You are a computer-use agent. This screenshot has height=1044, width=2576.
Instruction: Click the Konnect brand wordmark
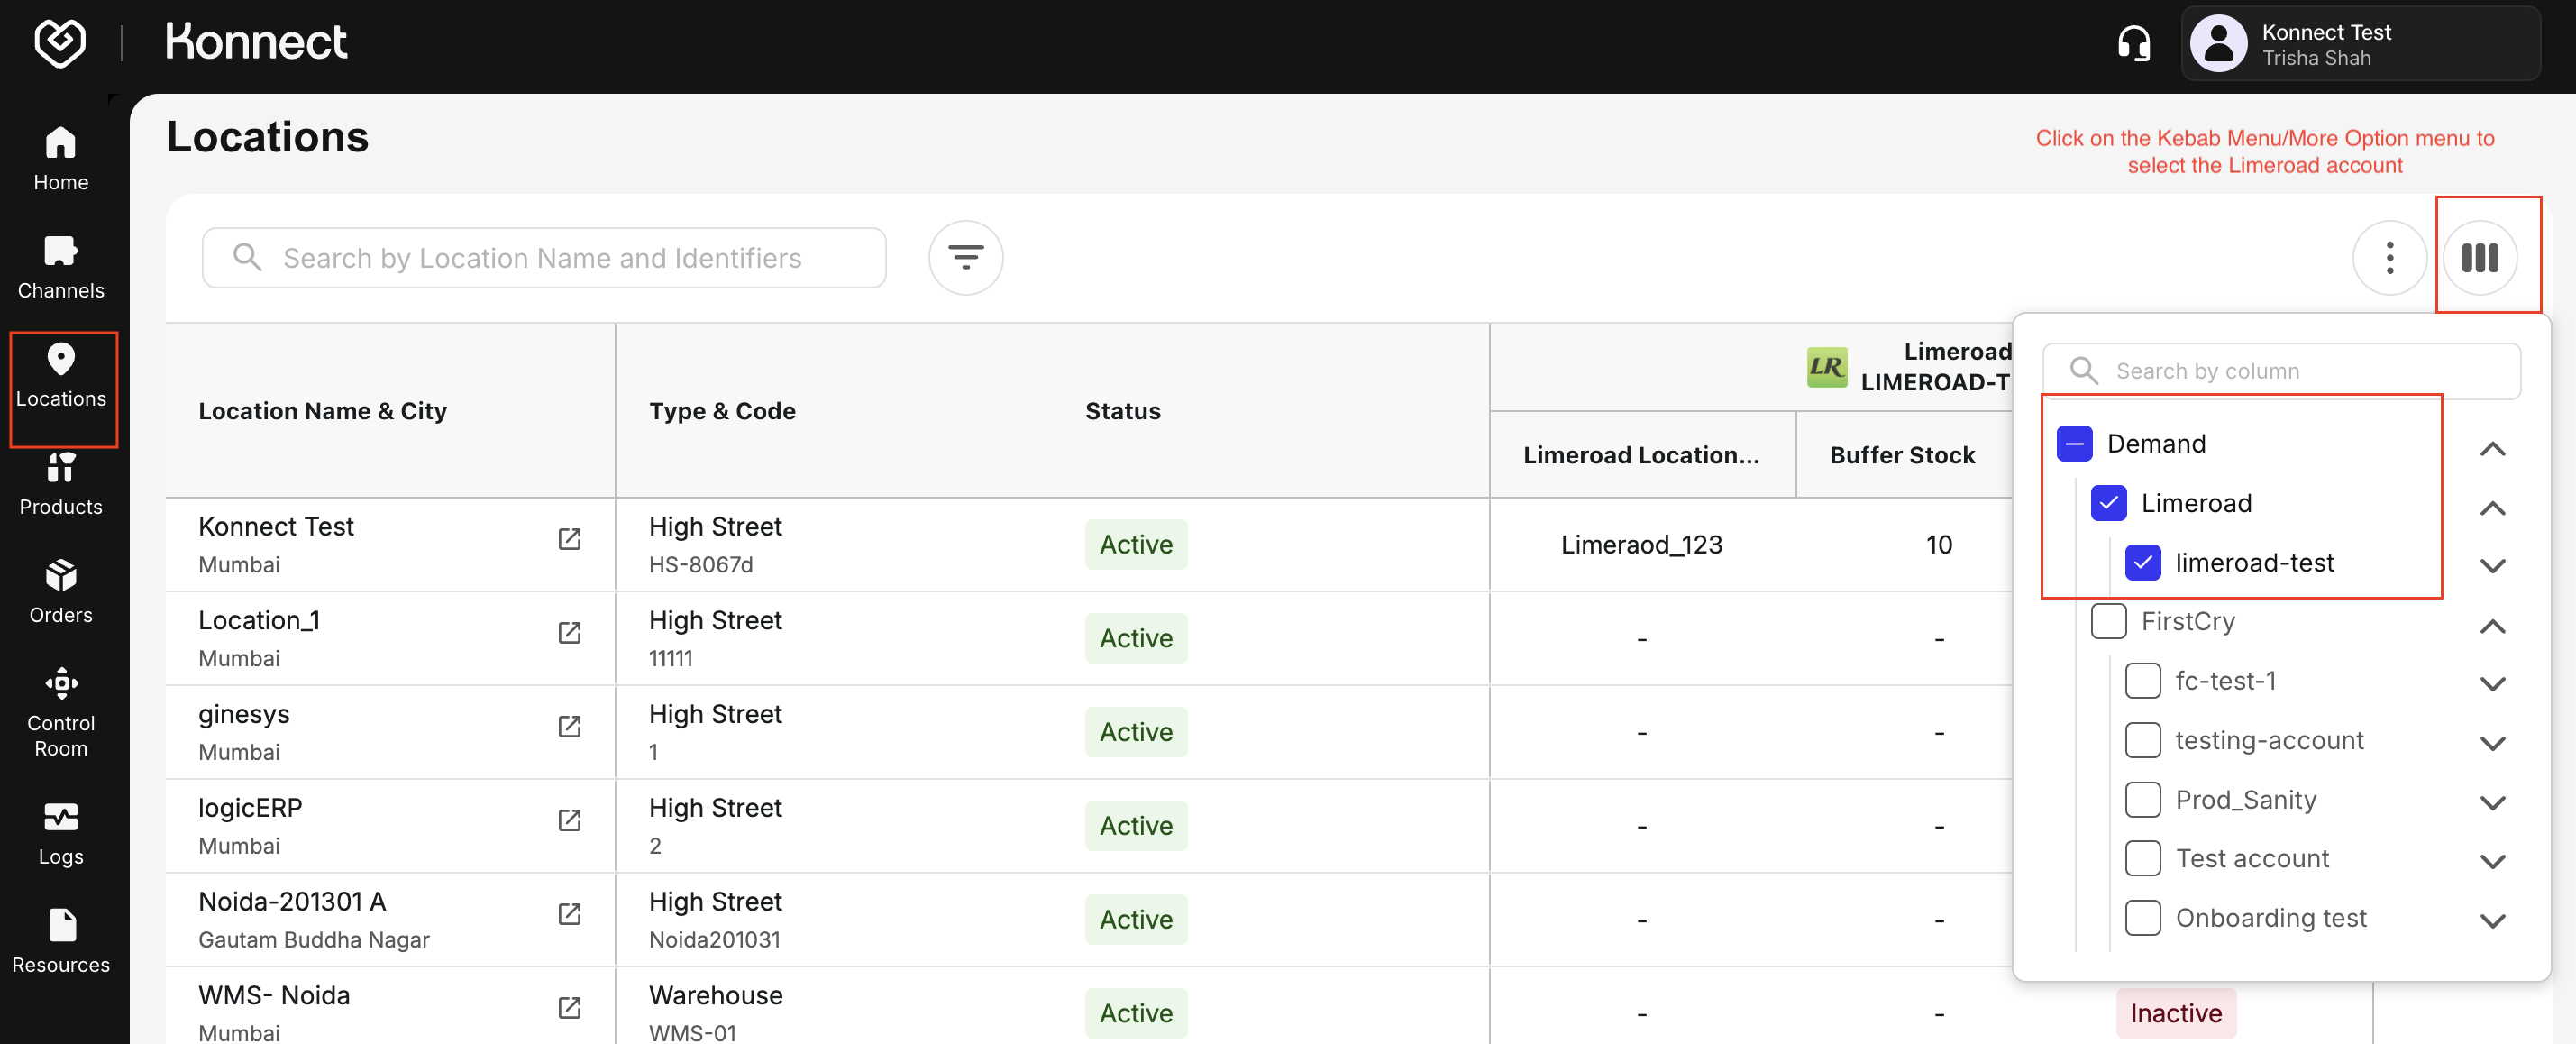tap(256, 43)
